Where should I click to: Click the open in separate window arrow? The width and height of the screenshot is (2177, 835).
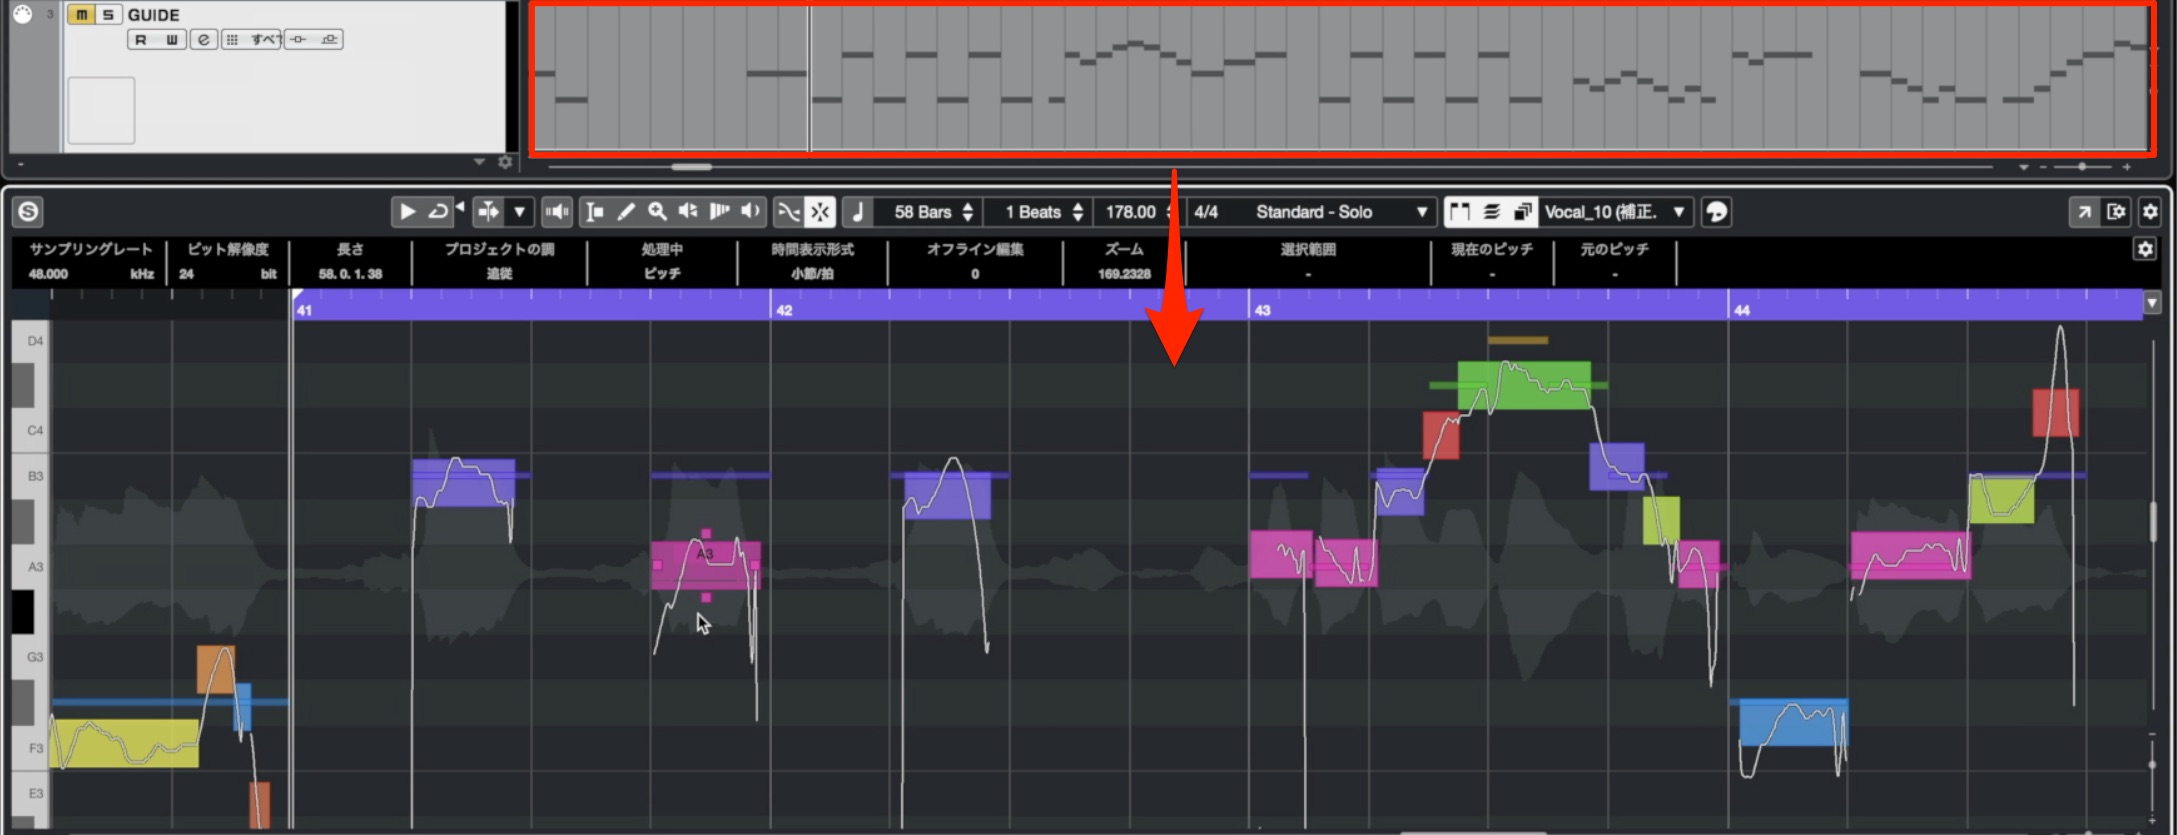[2084, 211]
